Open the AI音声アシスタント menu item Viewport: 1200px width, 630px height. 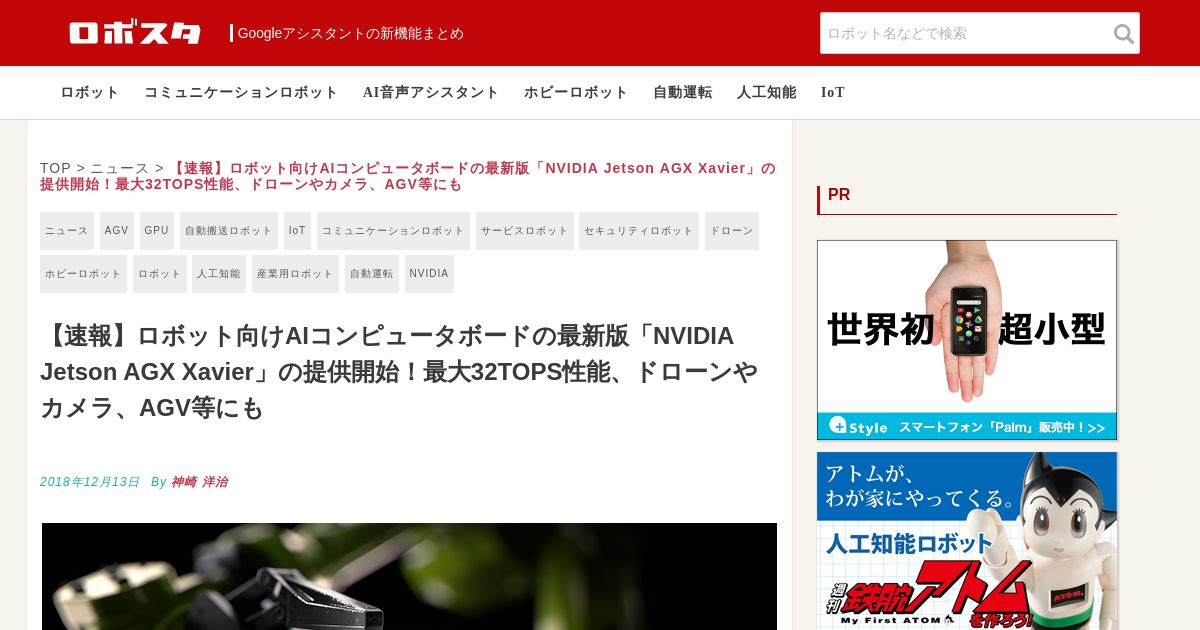pos(431,92)
